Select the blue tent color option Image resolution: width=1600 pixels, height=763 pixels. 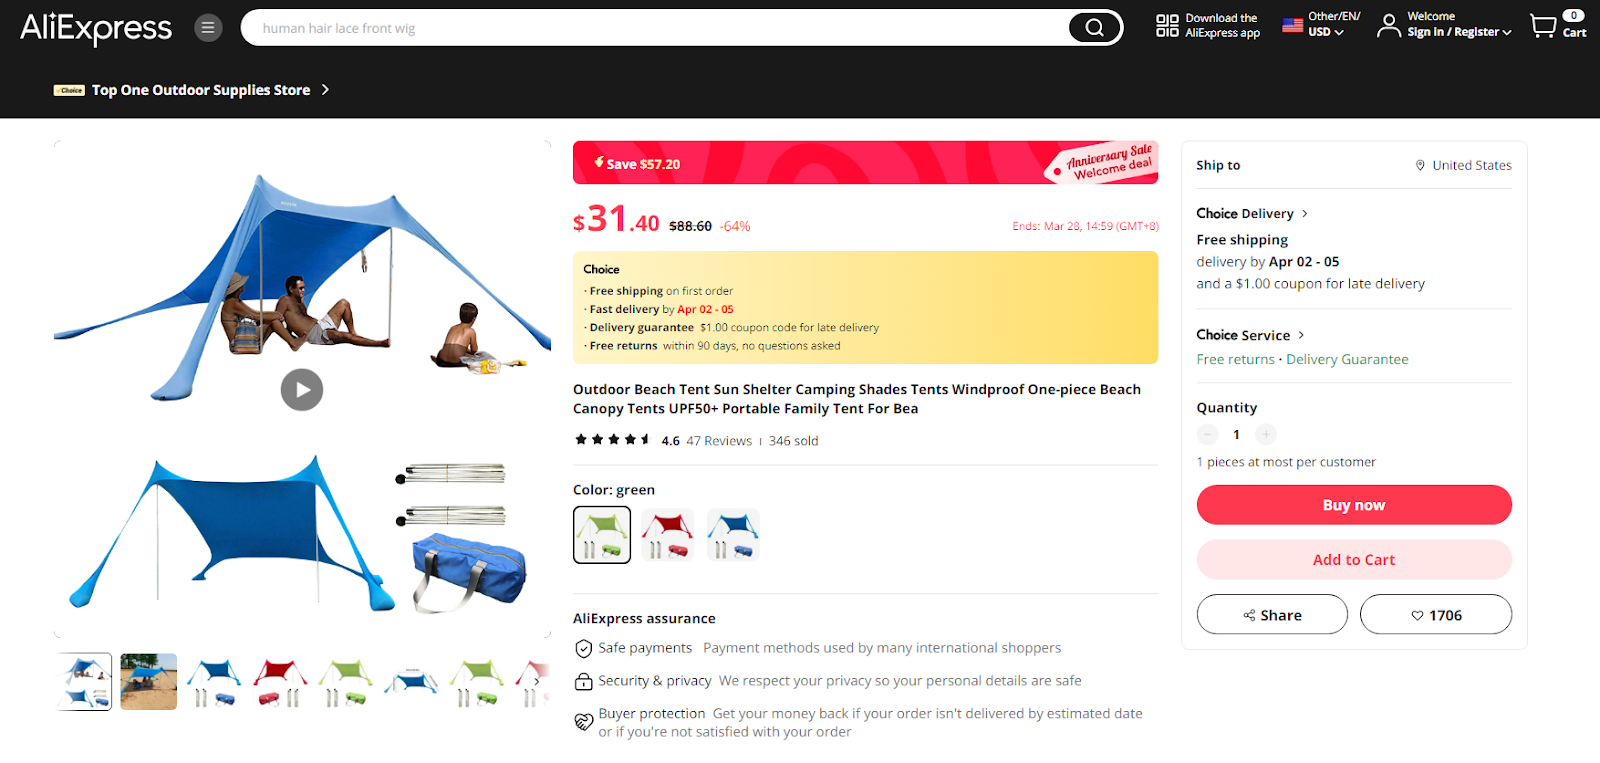733,534
